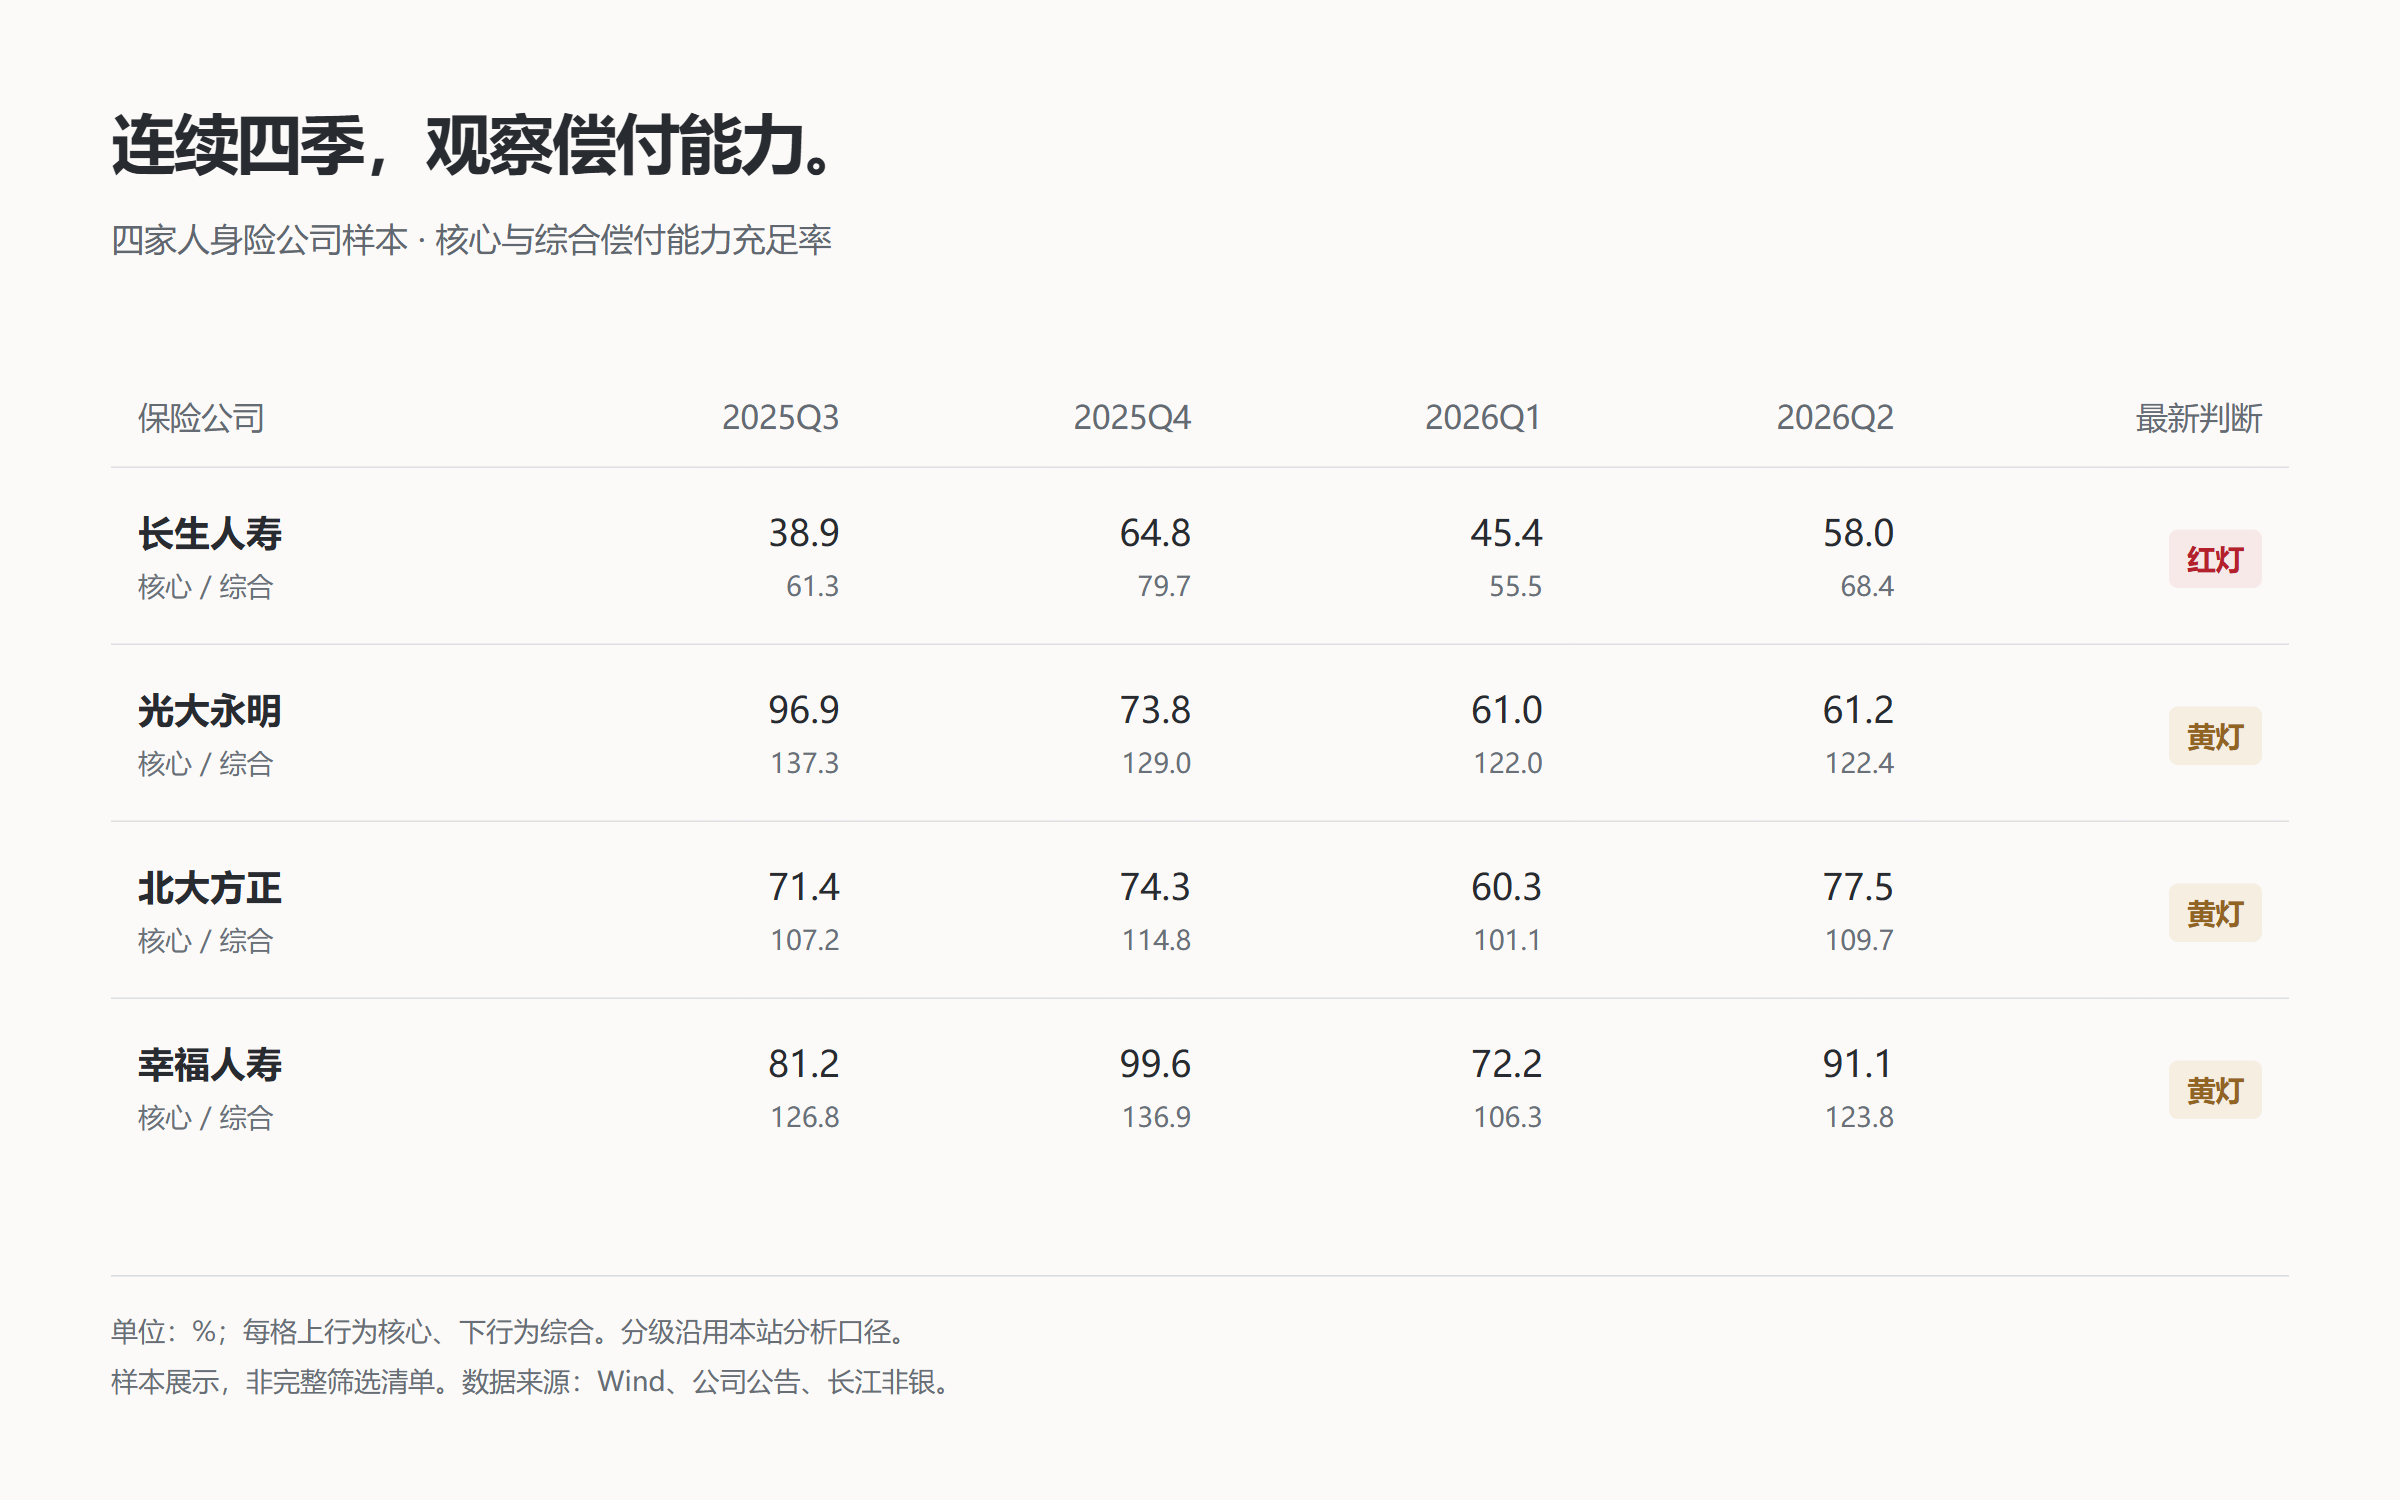Click the 黄灯 badge for 北大方正

2214,913
